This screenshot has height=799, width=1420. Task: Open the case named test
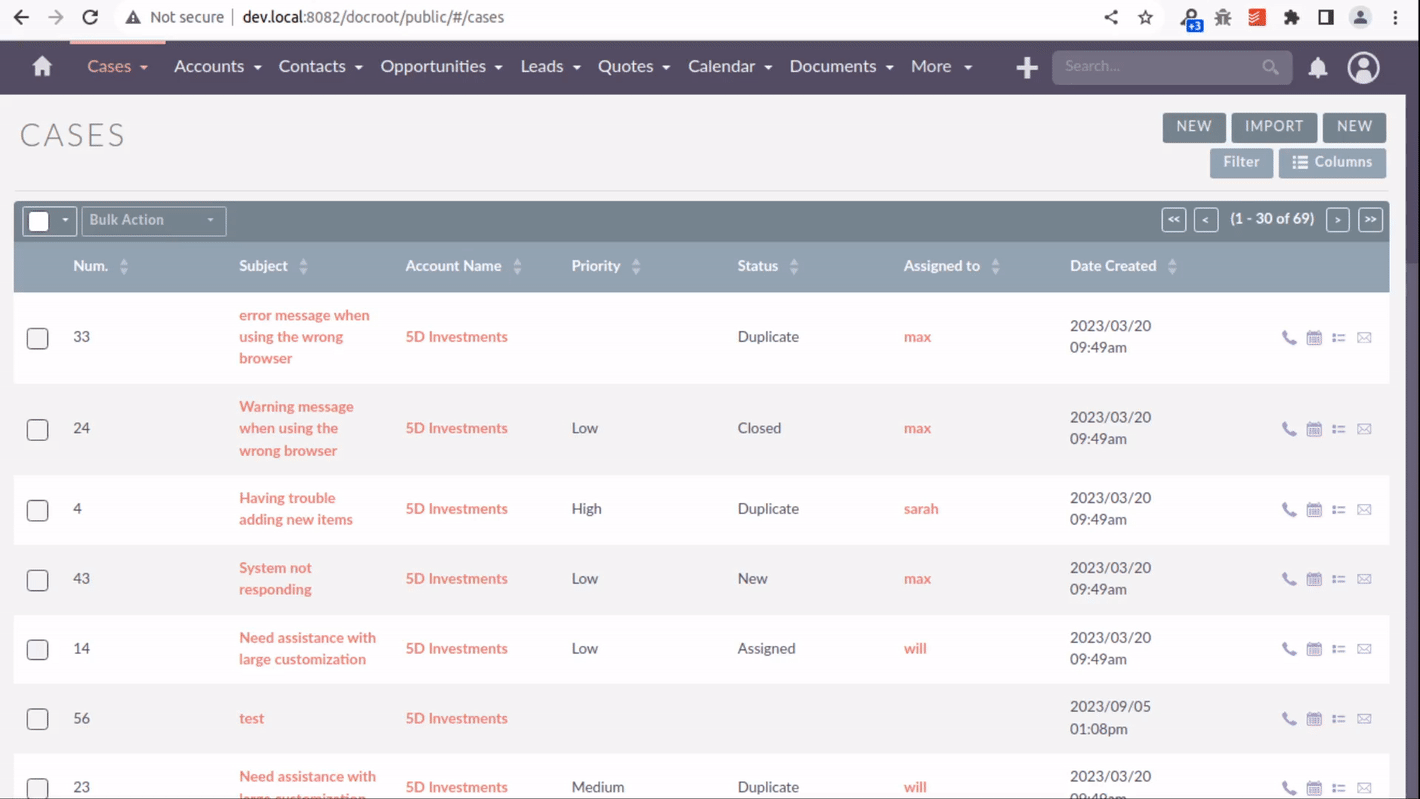point(251,718)
